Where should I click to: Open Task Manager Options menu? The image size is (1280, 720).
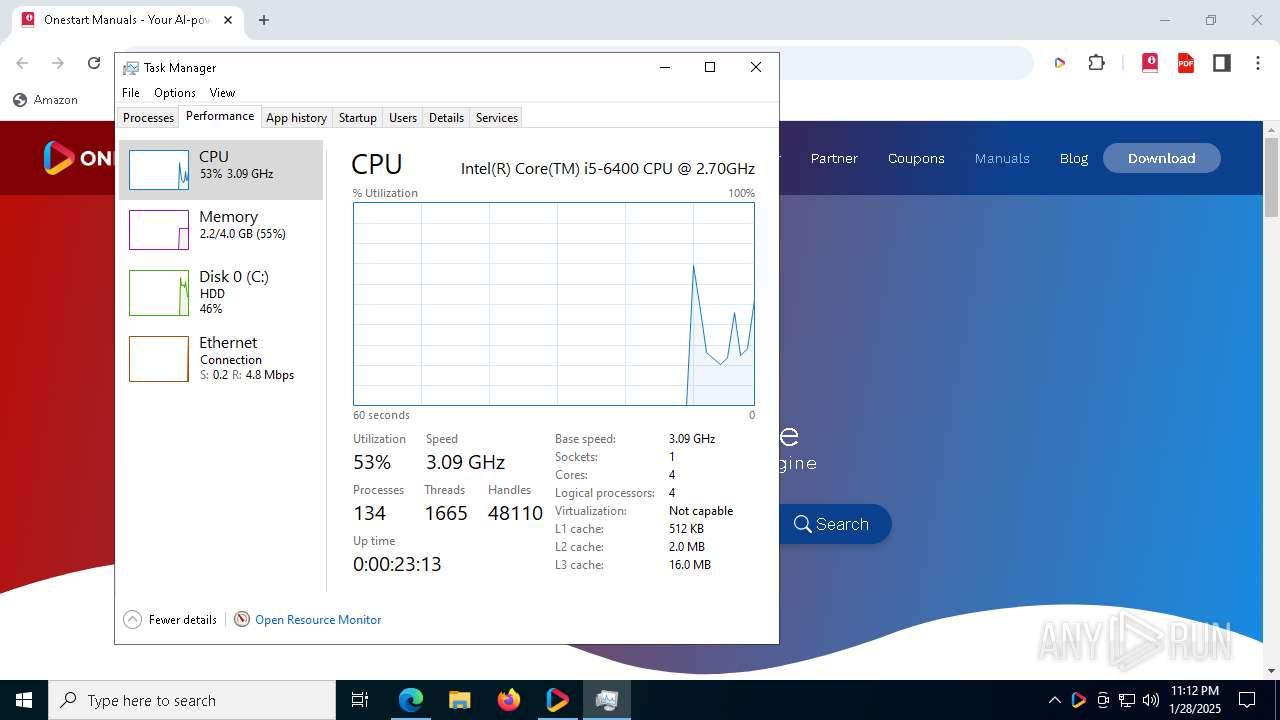point(175,93)
